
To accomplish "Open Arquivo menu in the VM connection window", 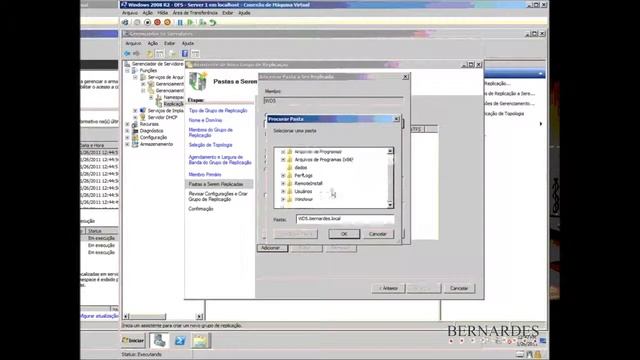I will point(130,13).
